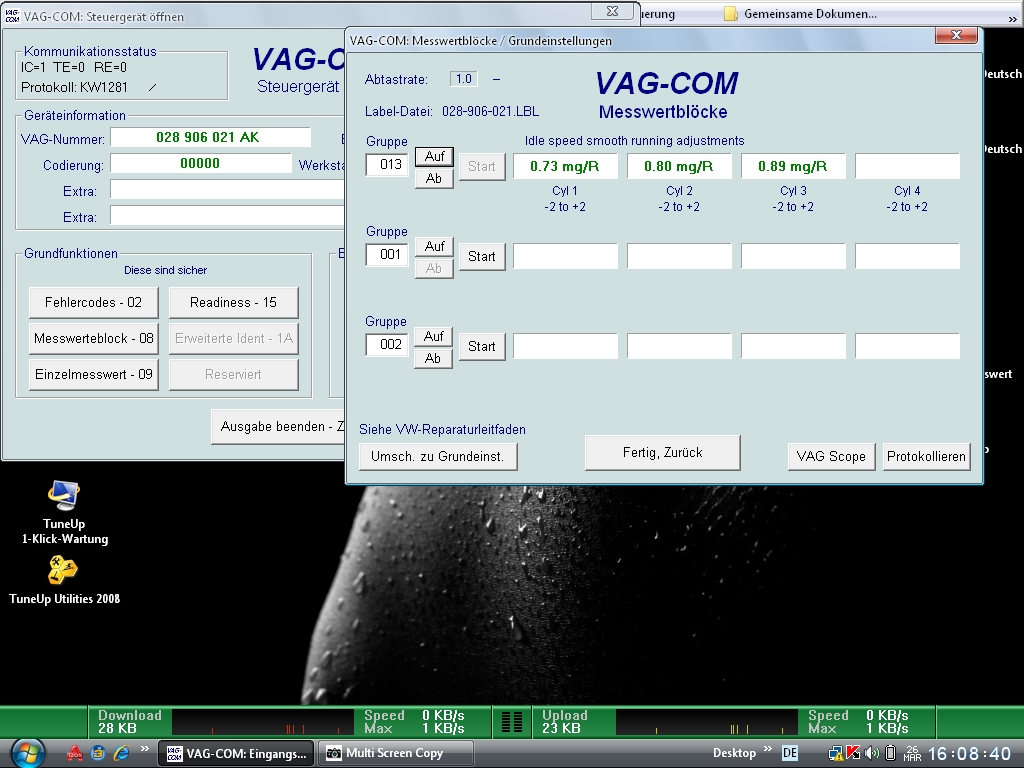
Task: Switch to Multi Screen Copy taskbar button
Action: tap(395, 754)
